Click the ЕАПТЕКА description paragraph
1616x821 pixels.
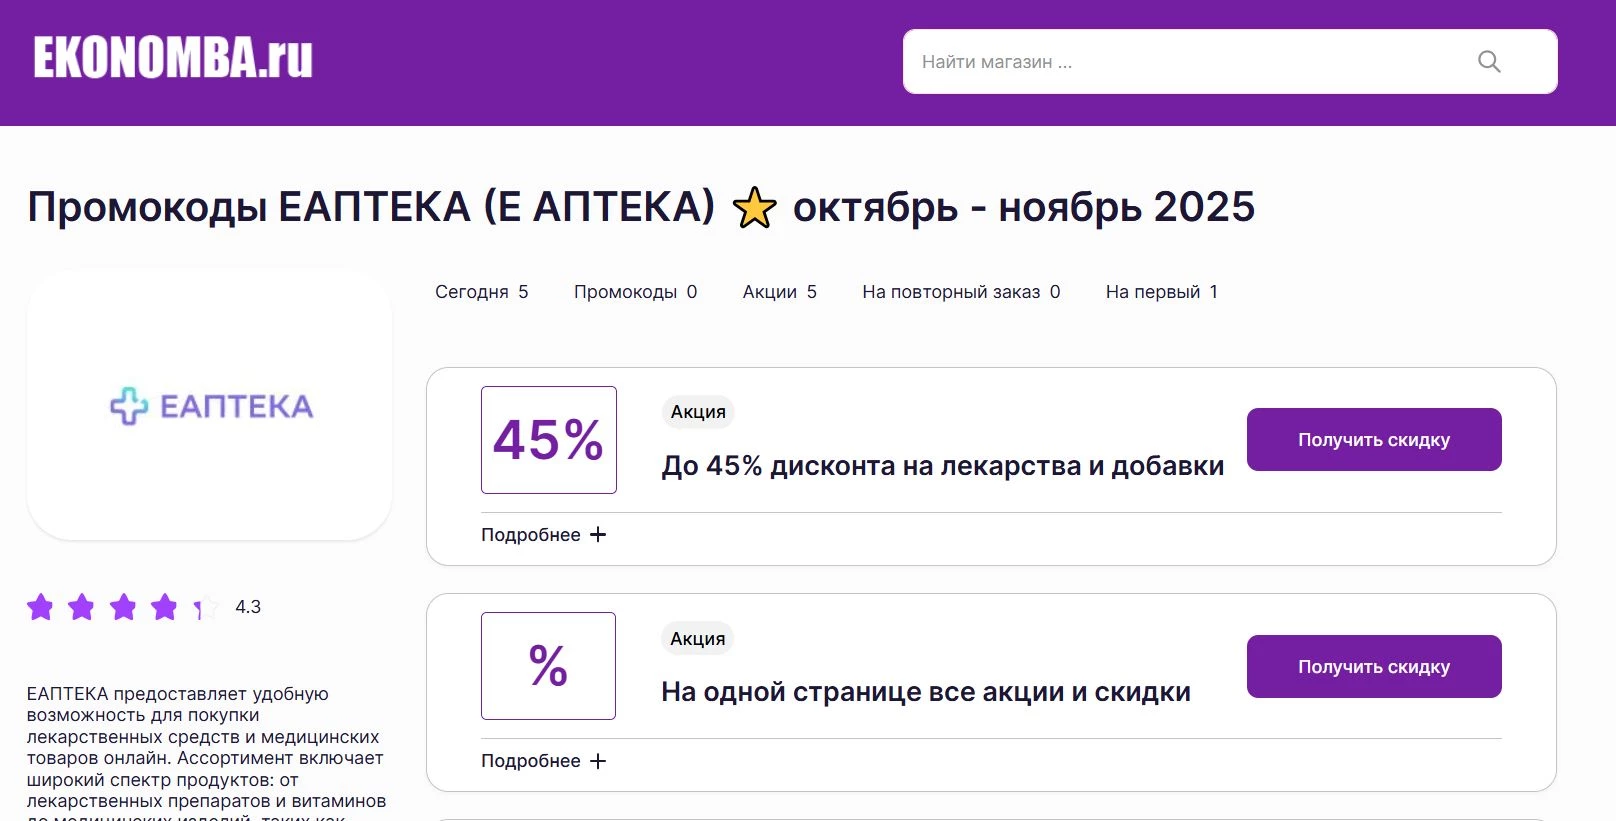(x=207, y=752)
